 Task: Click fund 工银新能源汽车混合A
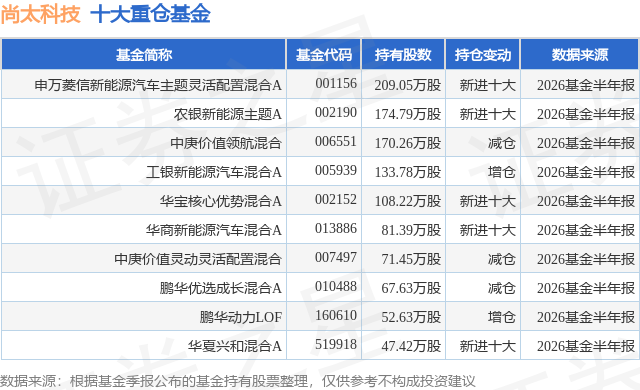(x=214, y=172)
